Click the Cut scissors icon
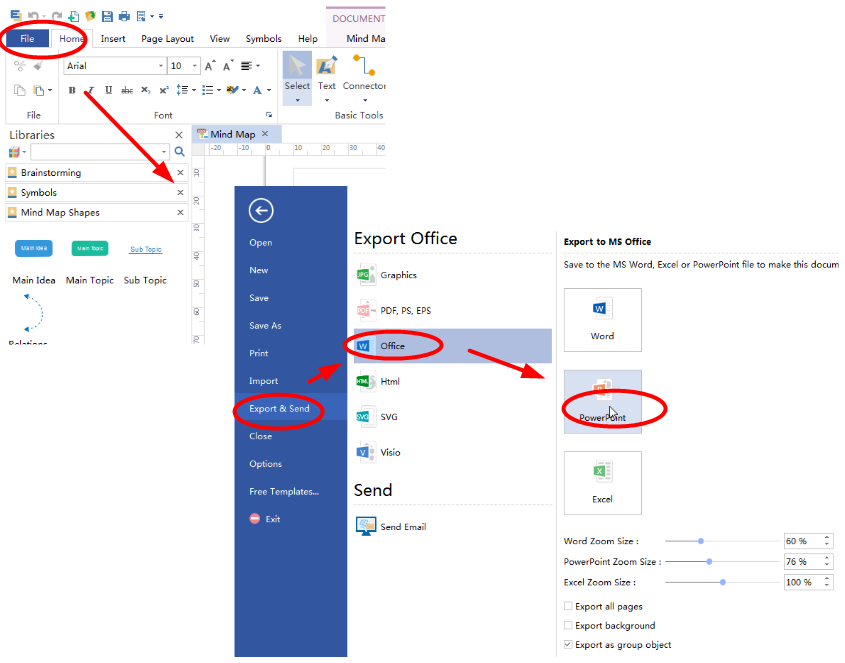Viewport: 845px width, 663px height. pyautogui.click(x=19, y=66)
